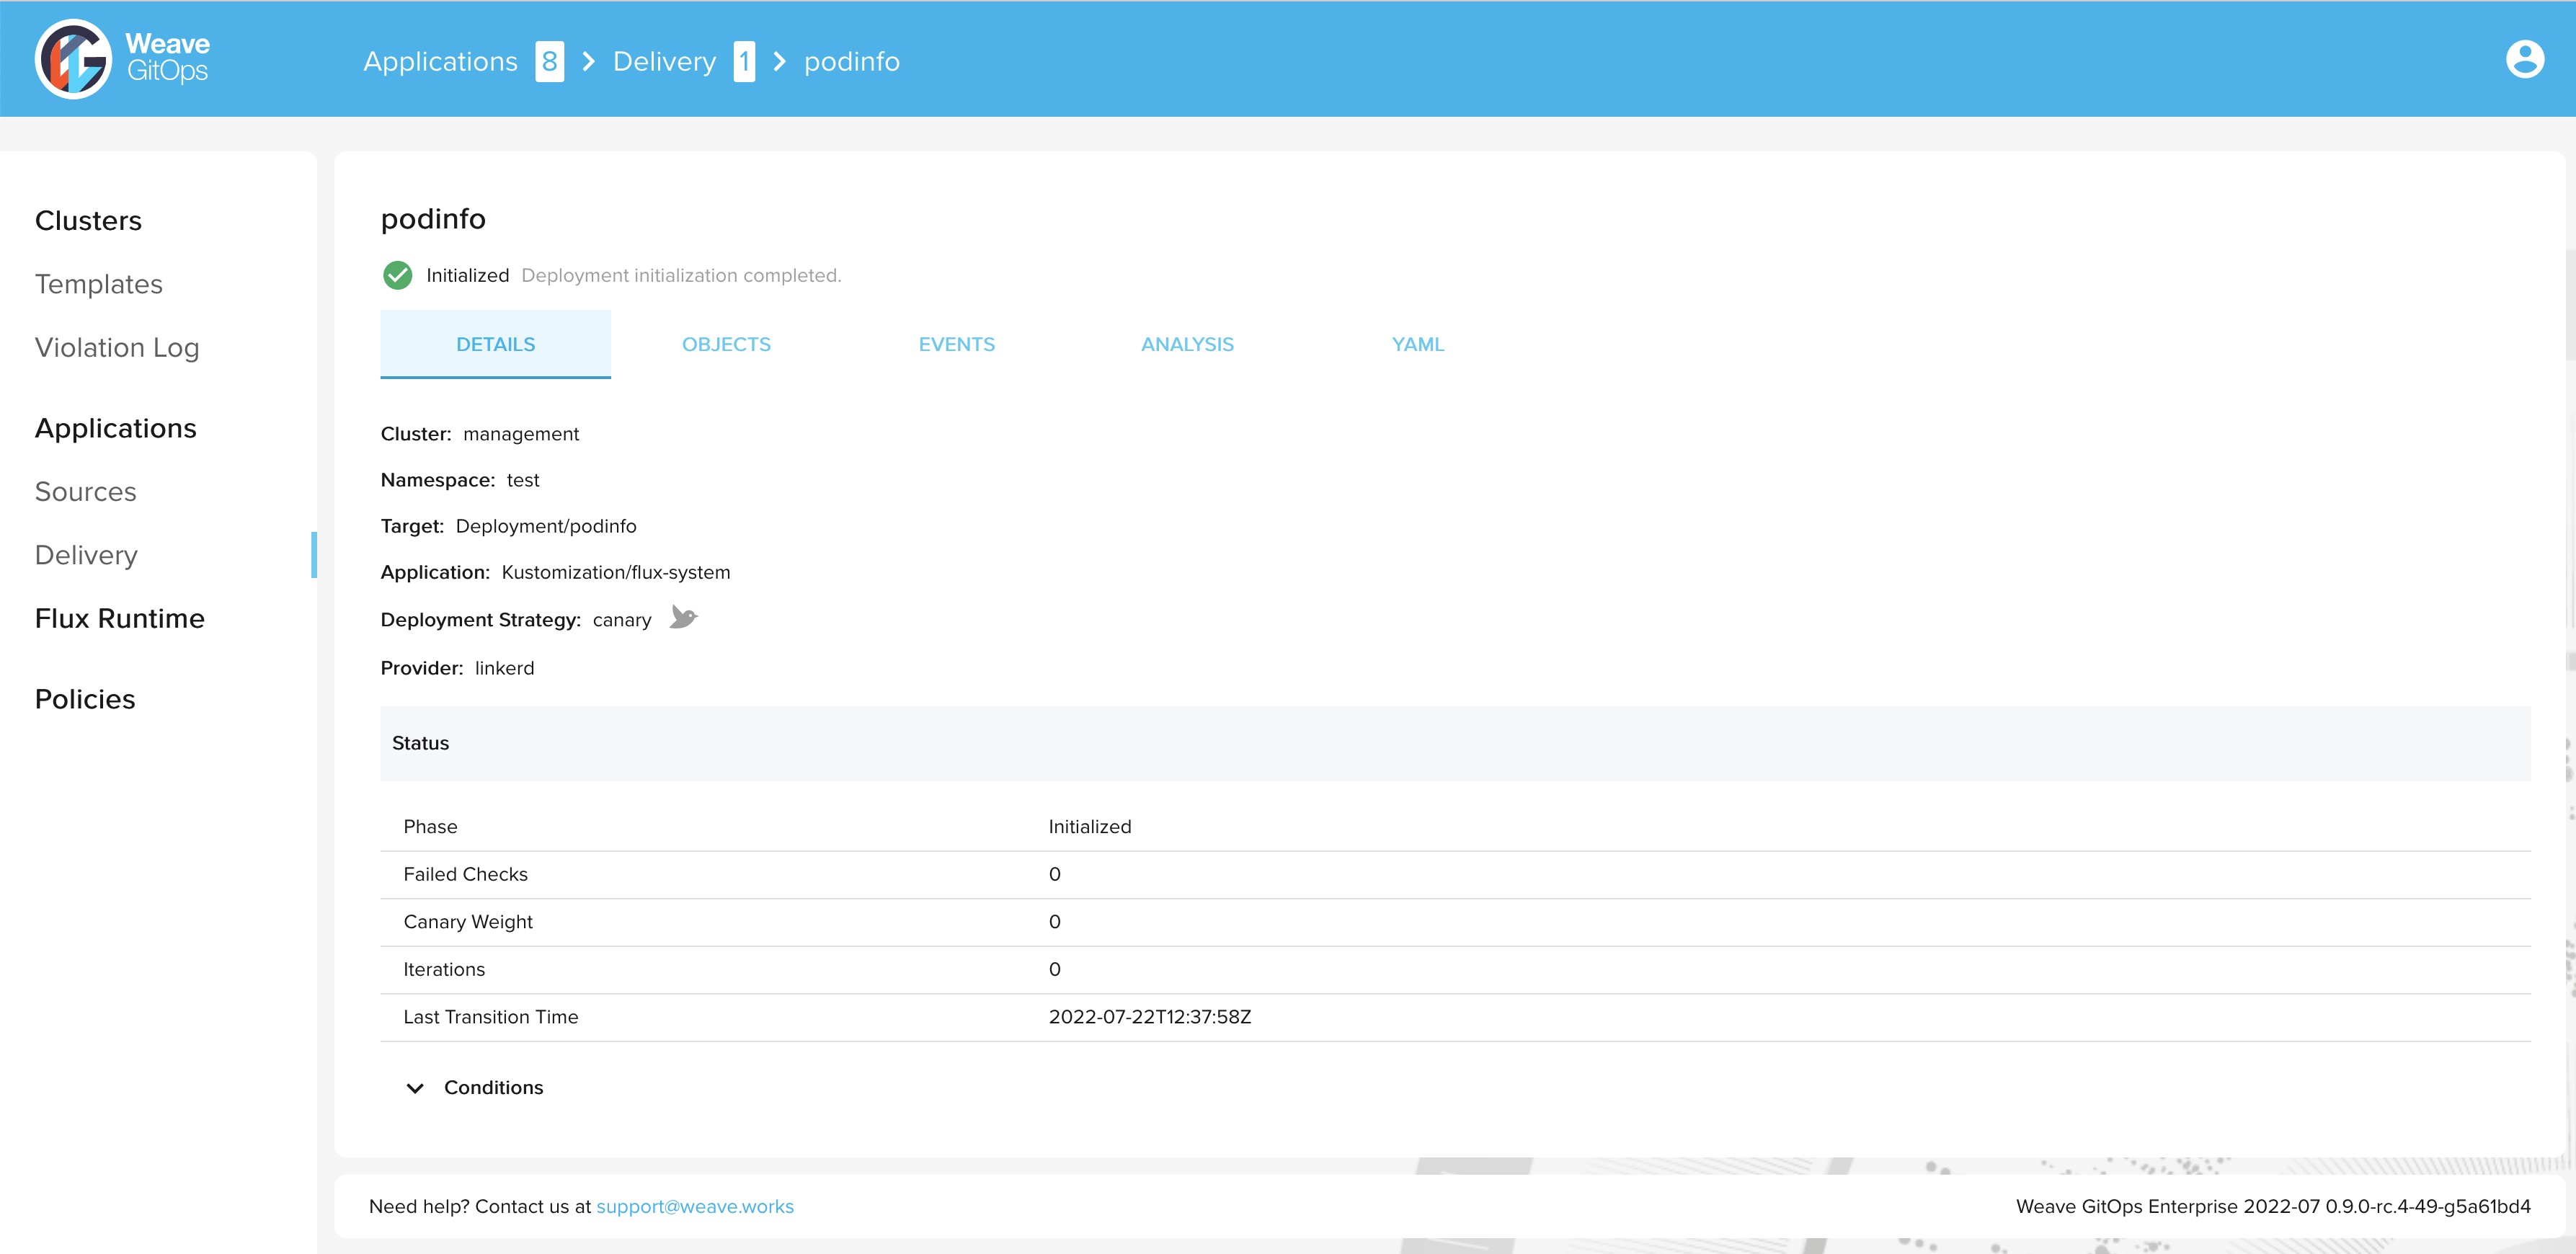This screenshot has width=2576, height=1254.
Task: Click the support@weave.works contact link
Action: 695,1205
